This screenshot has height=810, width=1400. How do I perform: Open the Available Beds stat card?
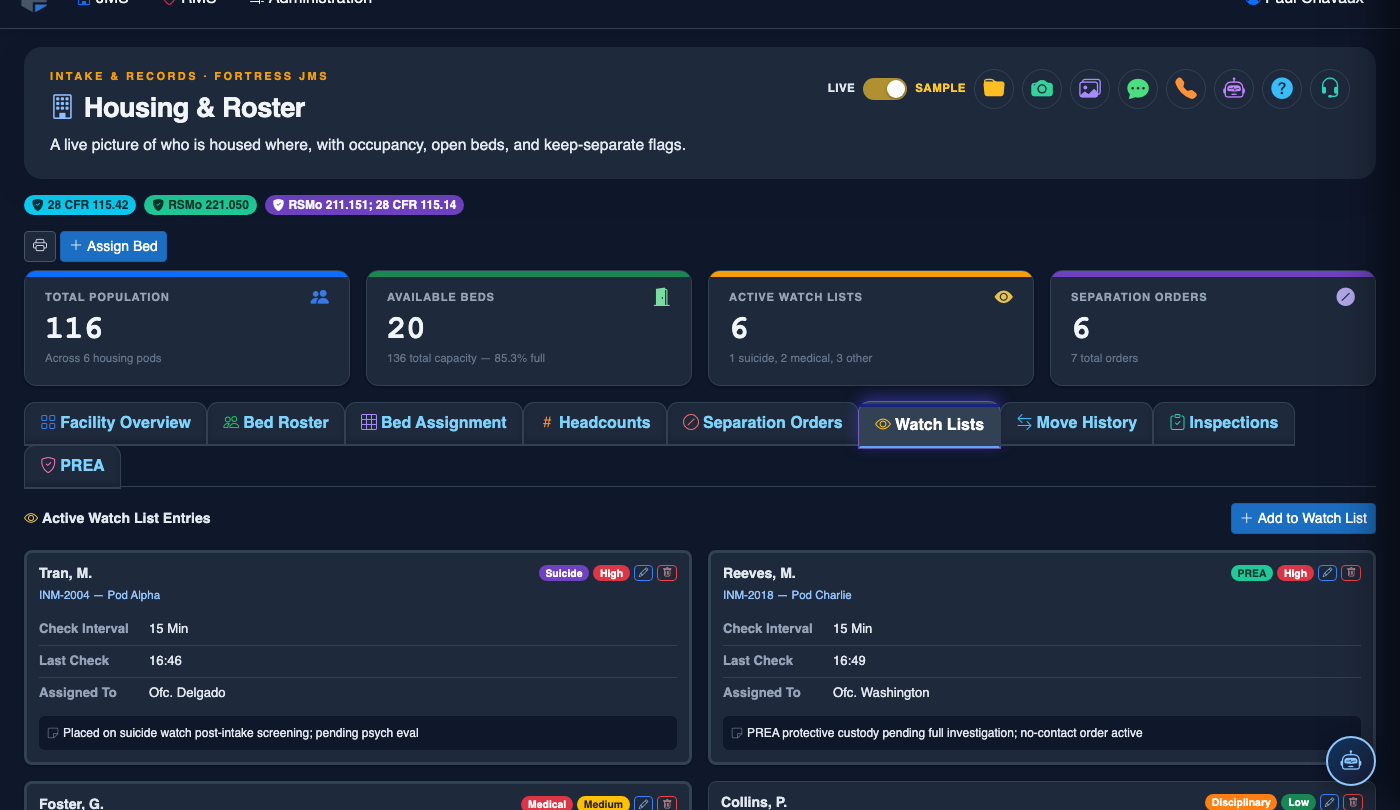coord(529,328)
